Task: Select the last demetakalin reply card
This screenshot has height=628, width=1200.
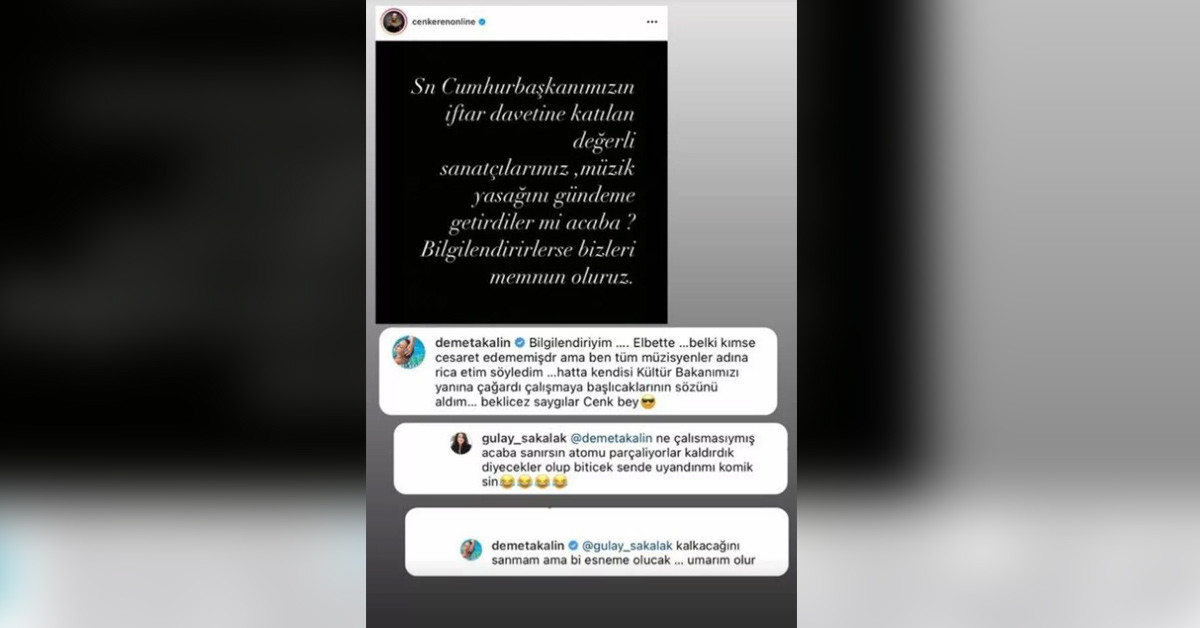Action: [597, 541]
